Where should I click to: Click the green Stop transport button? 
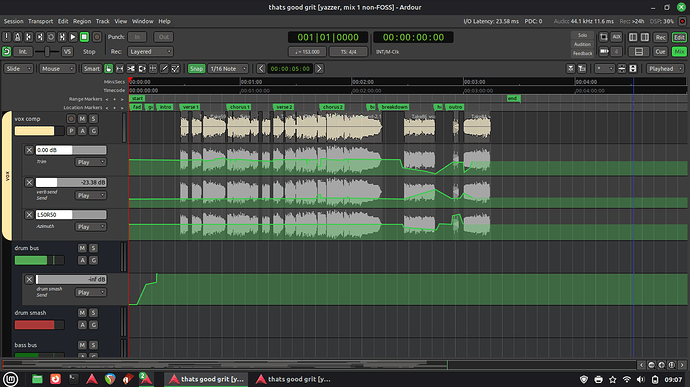84,37
